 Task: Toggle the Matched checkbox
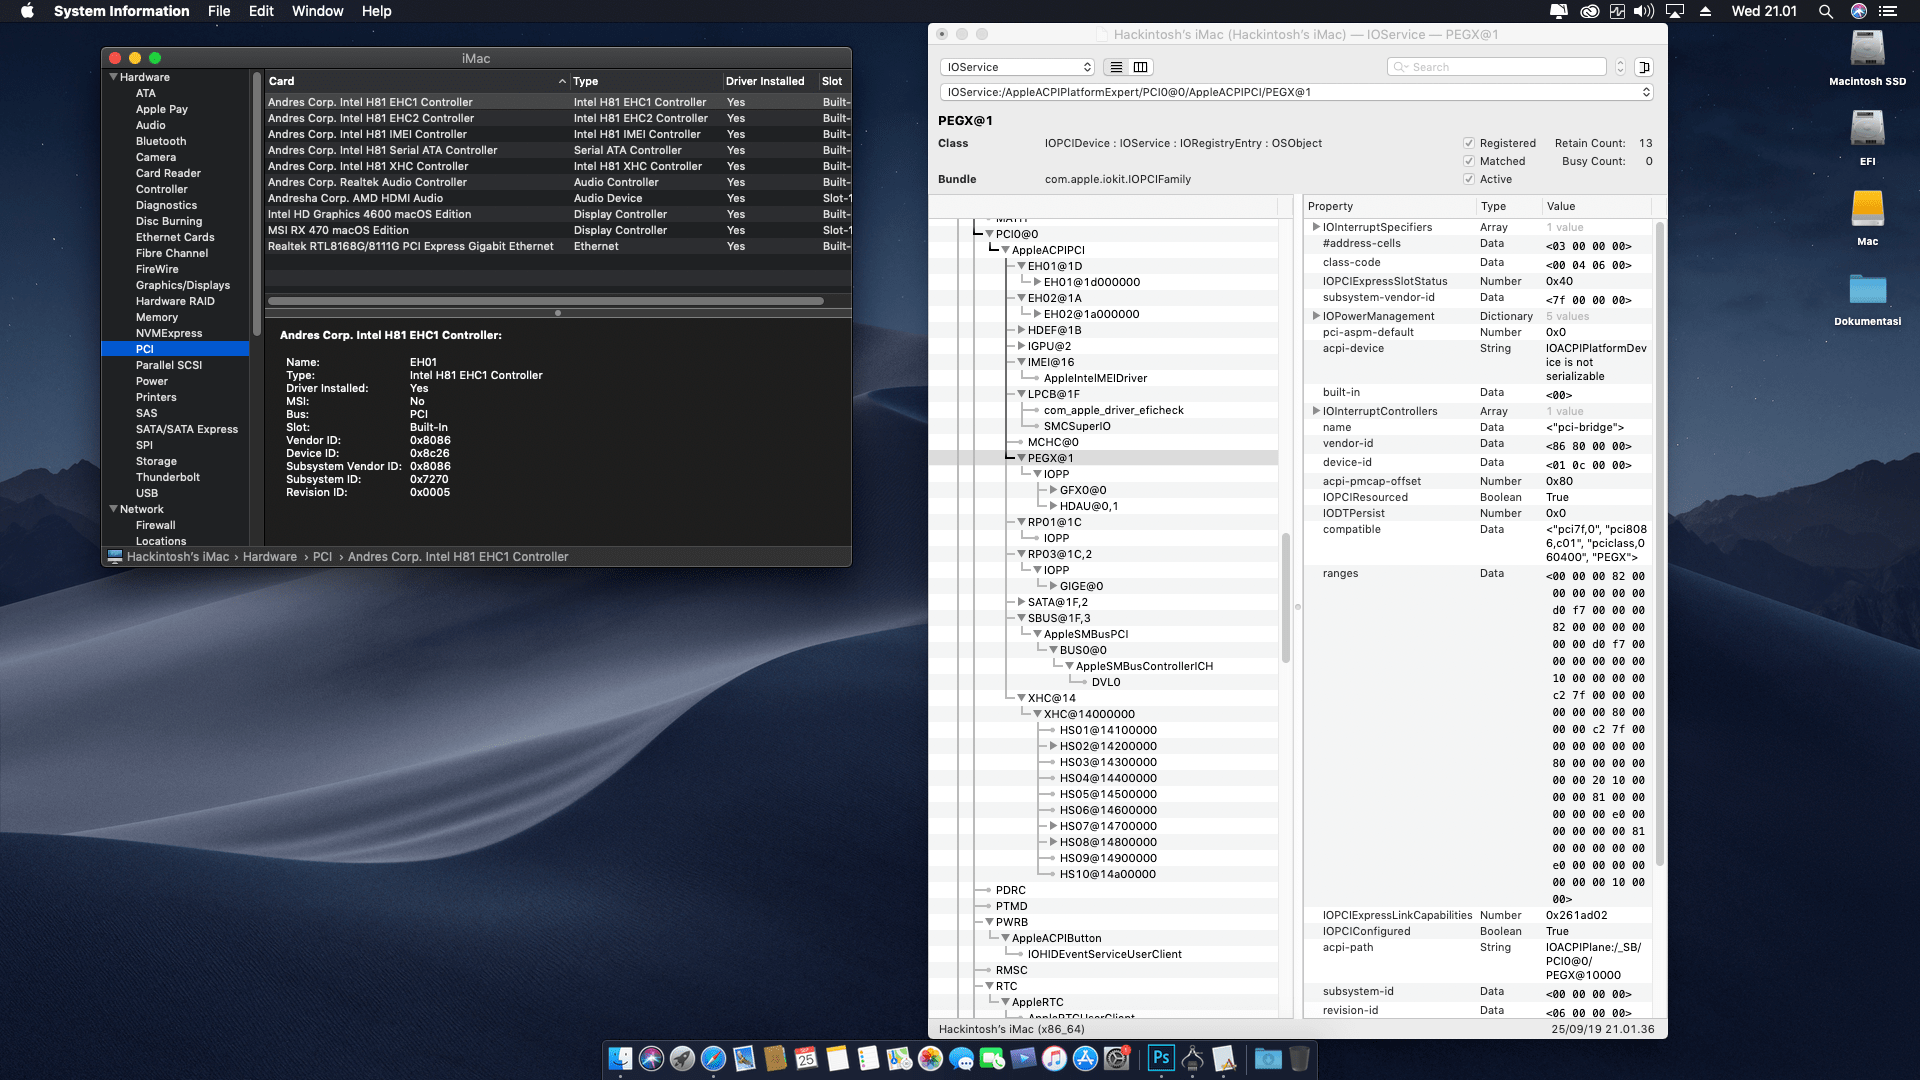click(x=1470, y=160)
